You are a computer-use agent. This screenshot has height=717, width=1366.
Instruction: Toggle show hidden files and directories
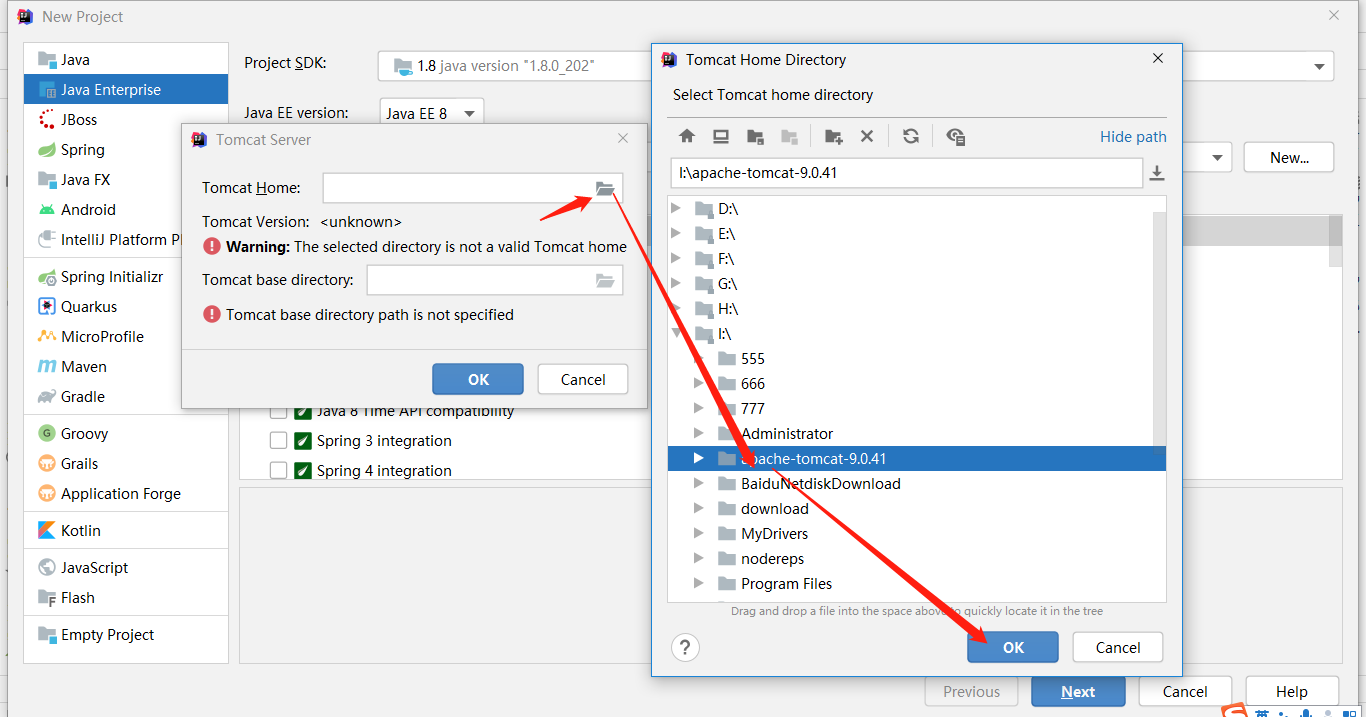955,136
